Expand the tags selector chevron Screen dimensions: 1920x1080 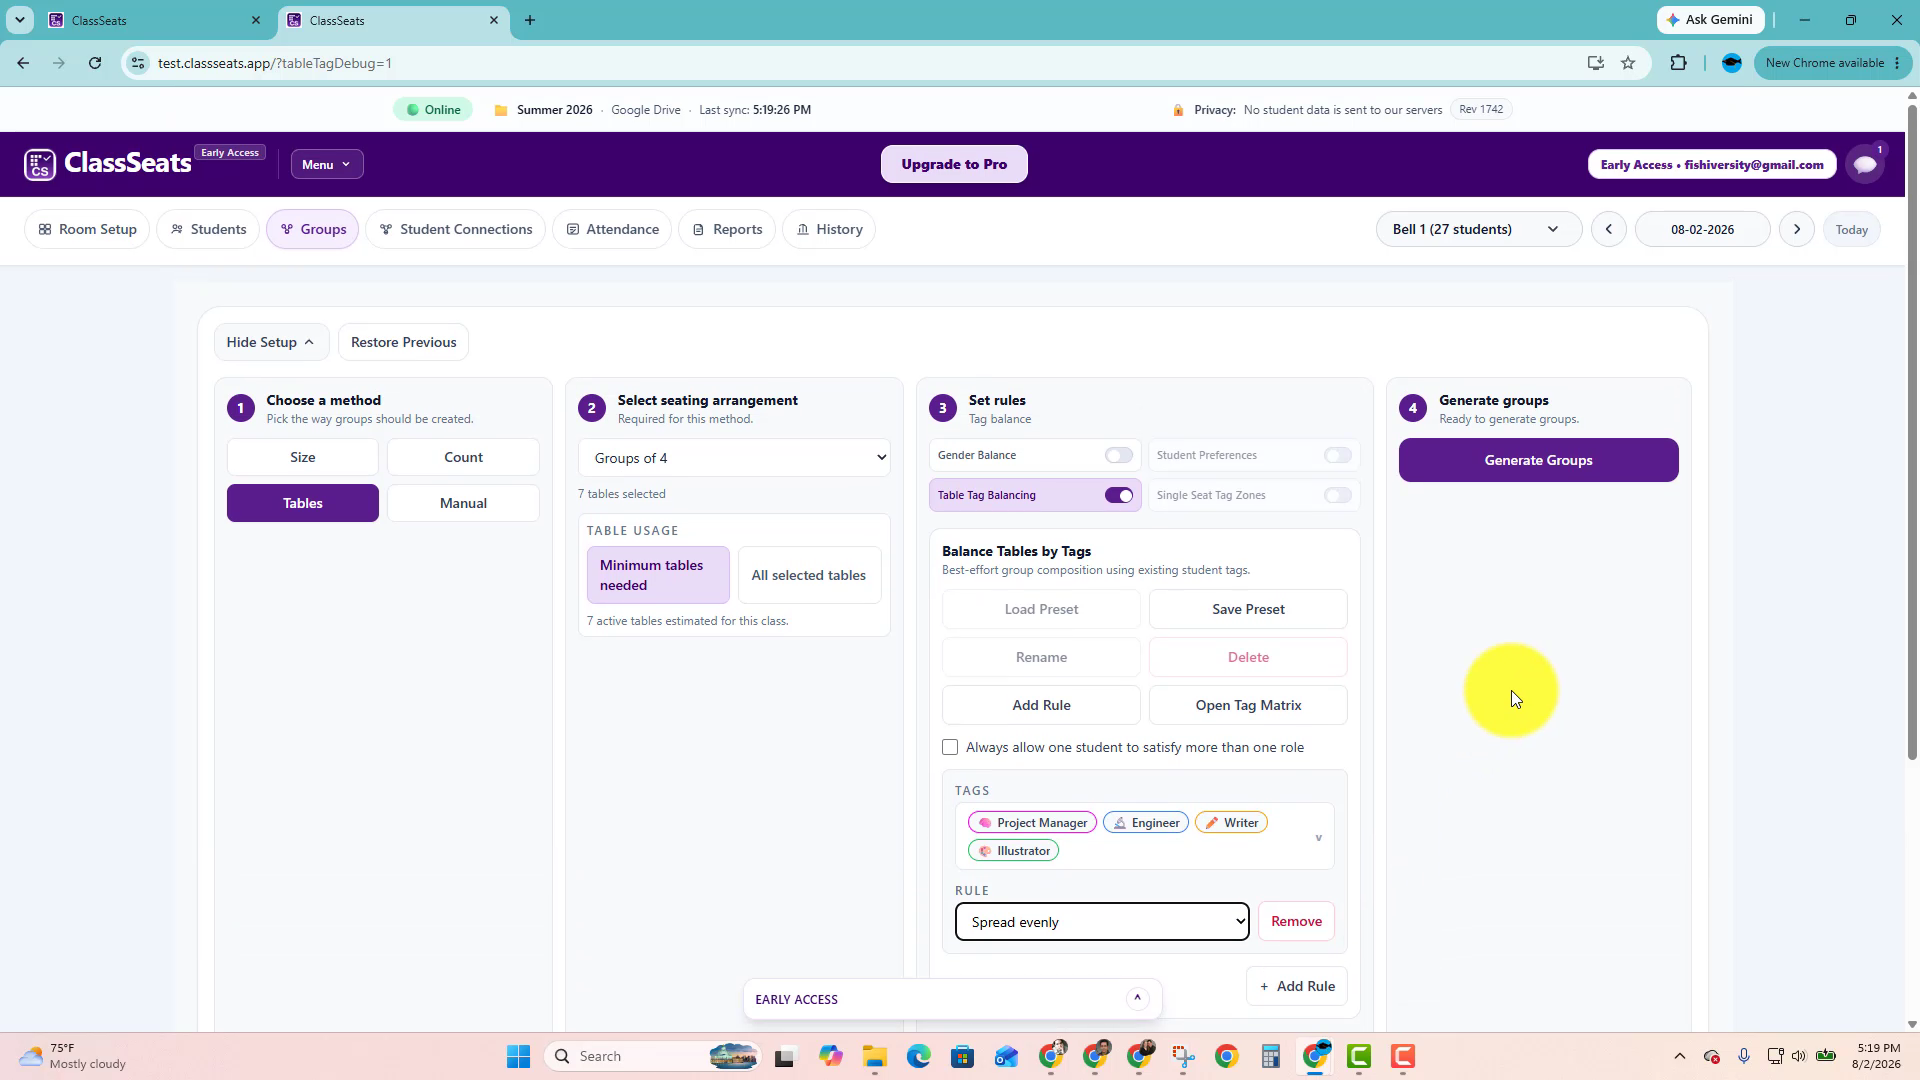pos(1318,837)
